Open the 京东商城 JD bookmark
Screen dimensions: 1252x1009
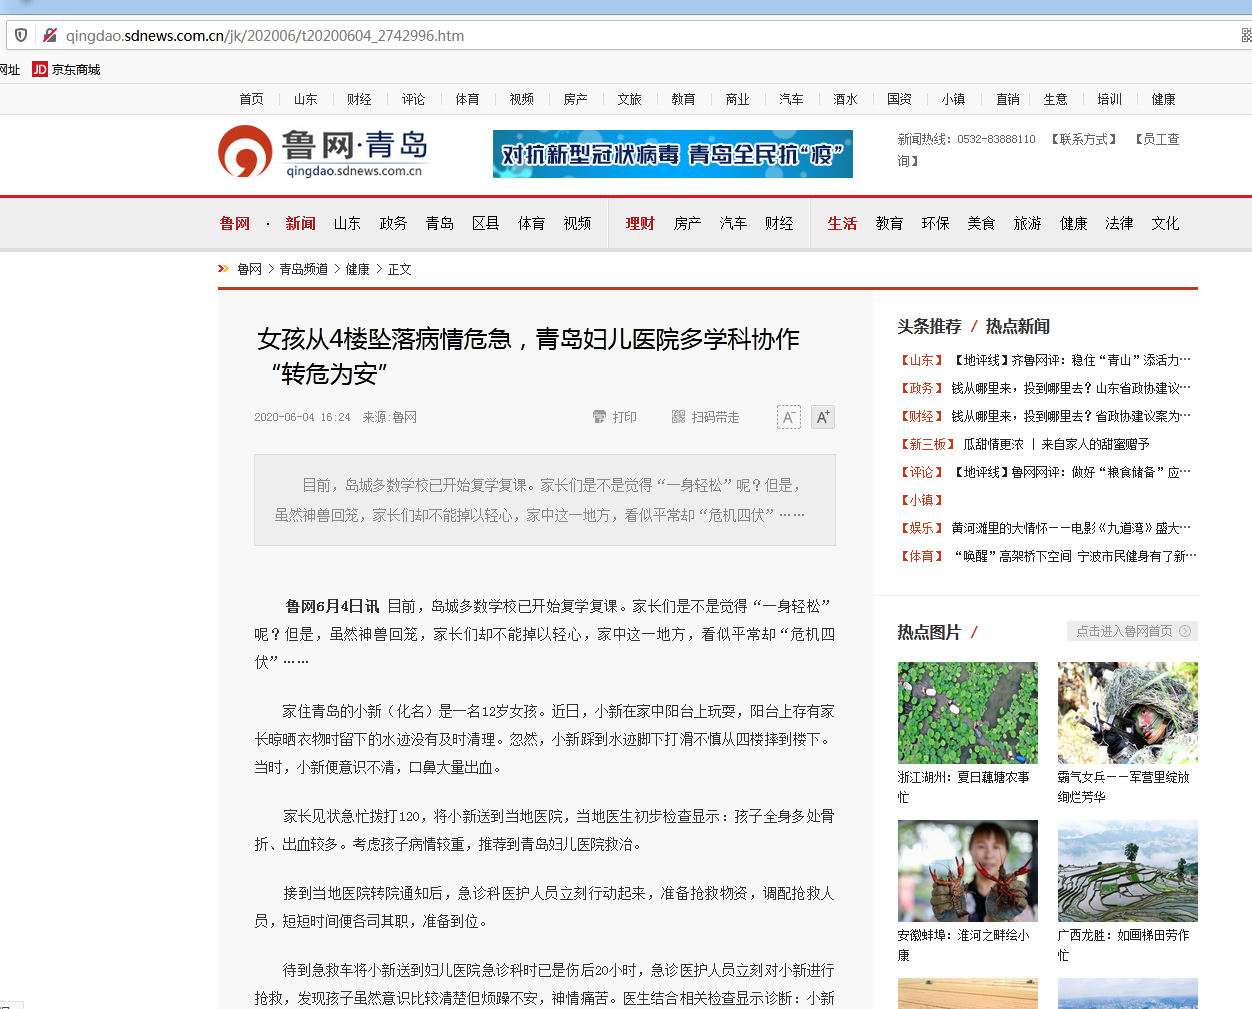[66, 69]
